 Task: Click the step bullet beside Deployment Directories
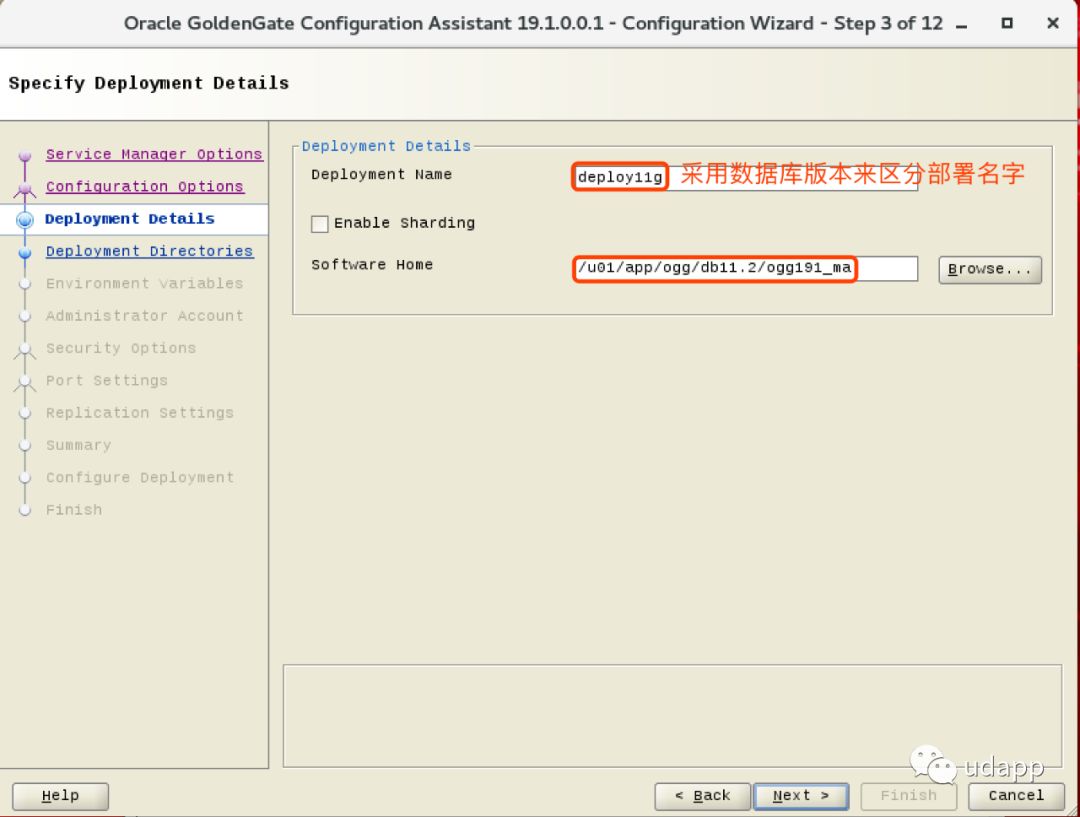click(x=25, y=253)
